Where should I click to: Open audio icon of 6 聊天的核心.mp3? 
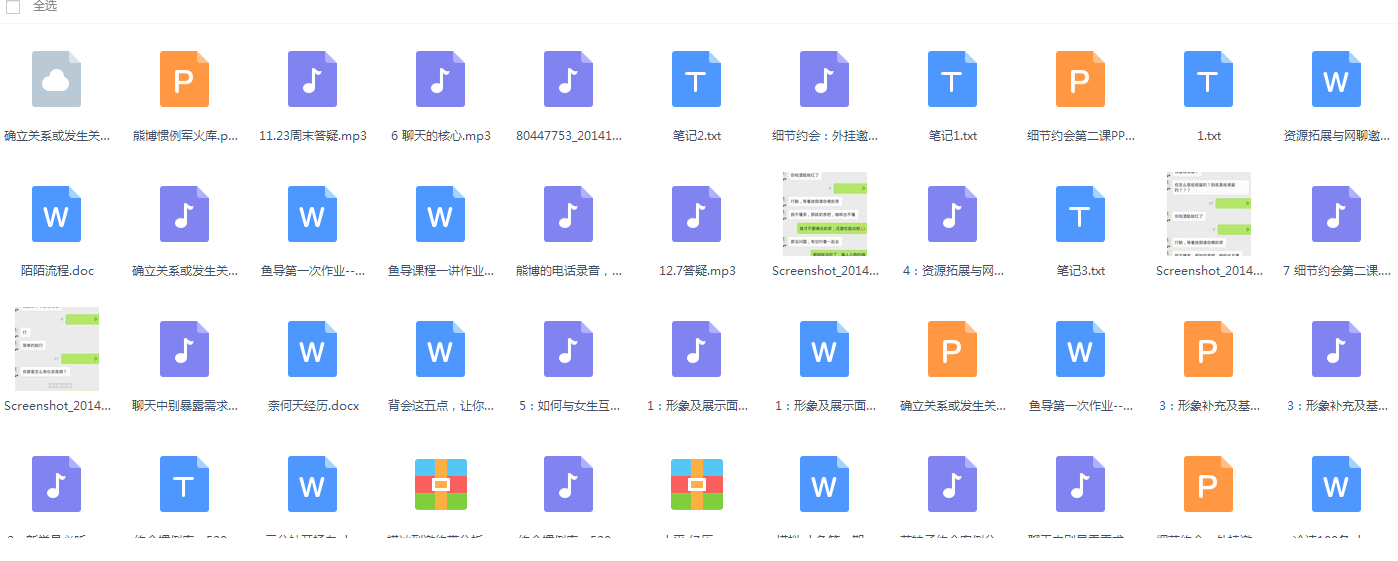pyautogui.click(x=440, y=79)
